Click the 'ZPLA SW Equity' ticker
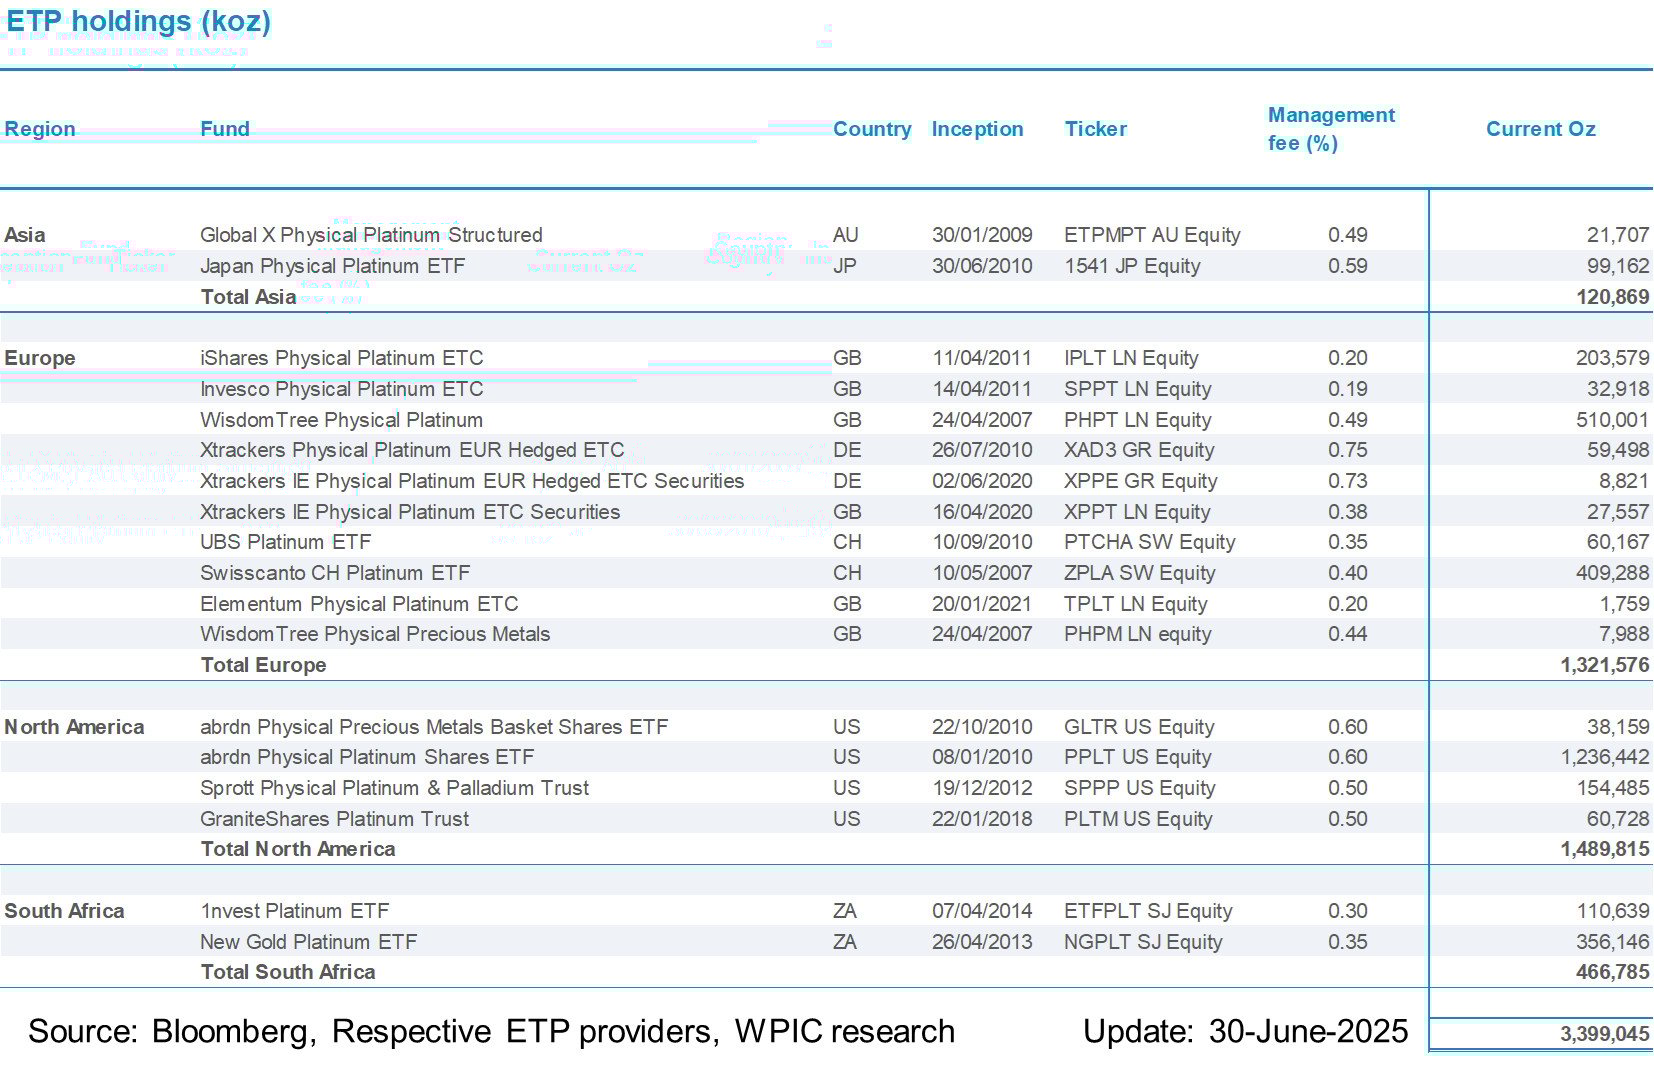The width and height of the screenshot is (1654, 1084). [x=1140, y=573]
